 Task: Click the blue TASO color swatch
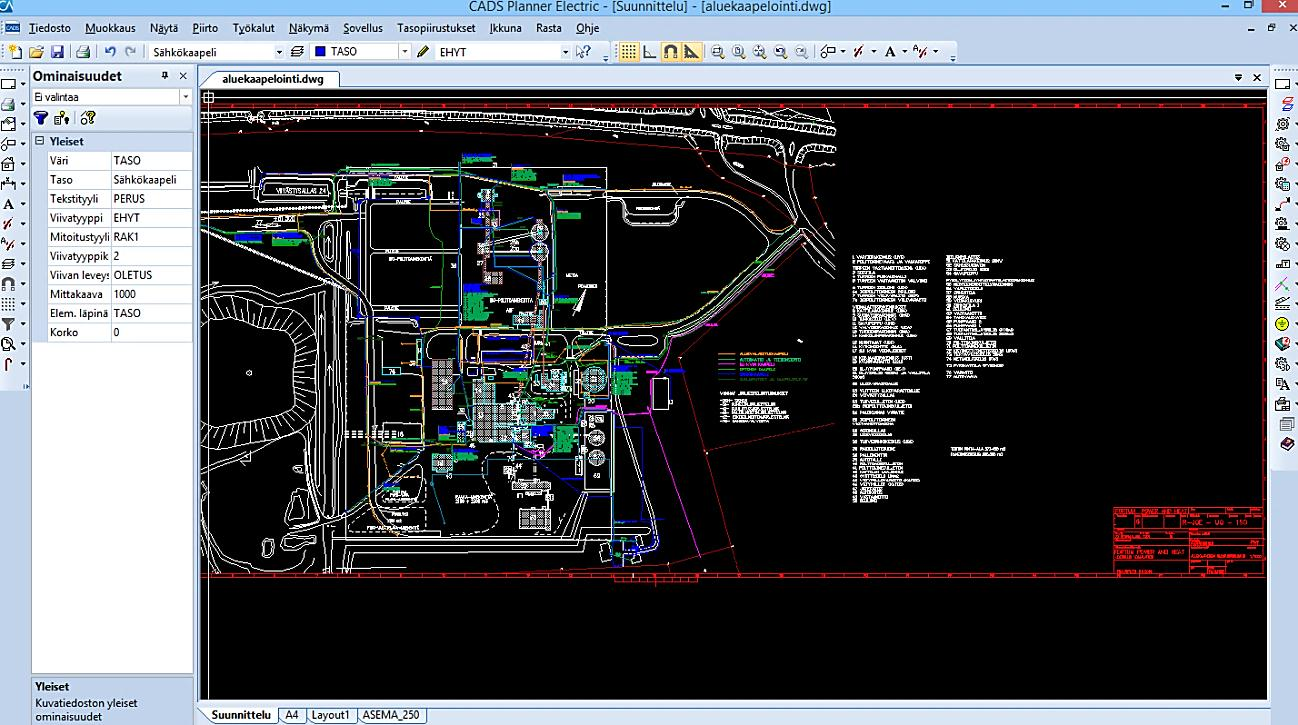(x=321, y=51)
